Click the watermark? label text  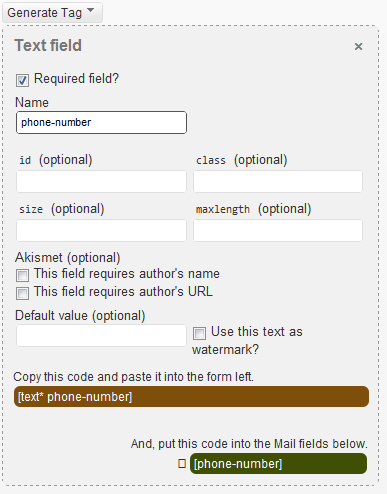pyautogui.click(x=225, y=350)
